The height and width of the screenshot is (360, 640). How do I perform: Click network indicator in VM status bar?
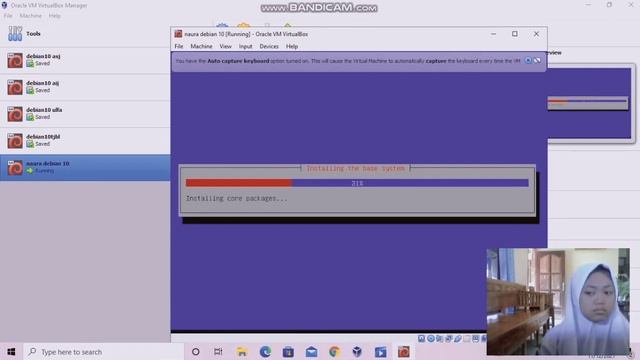[x=449, y=339]
